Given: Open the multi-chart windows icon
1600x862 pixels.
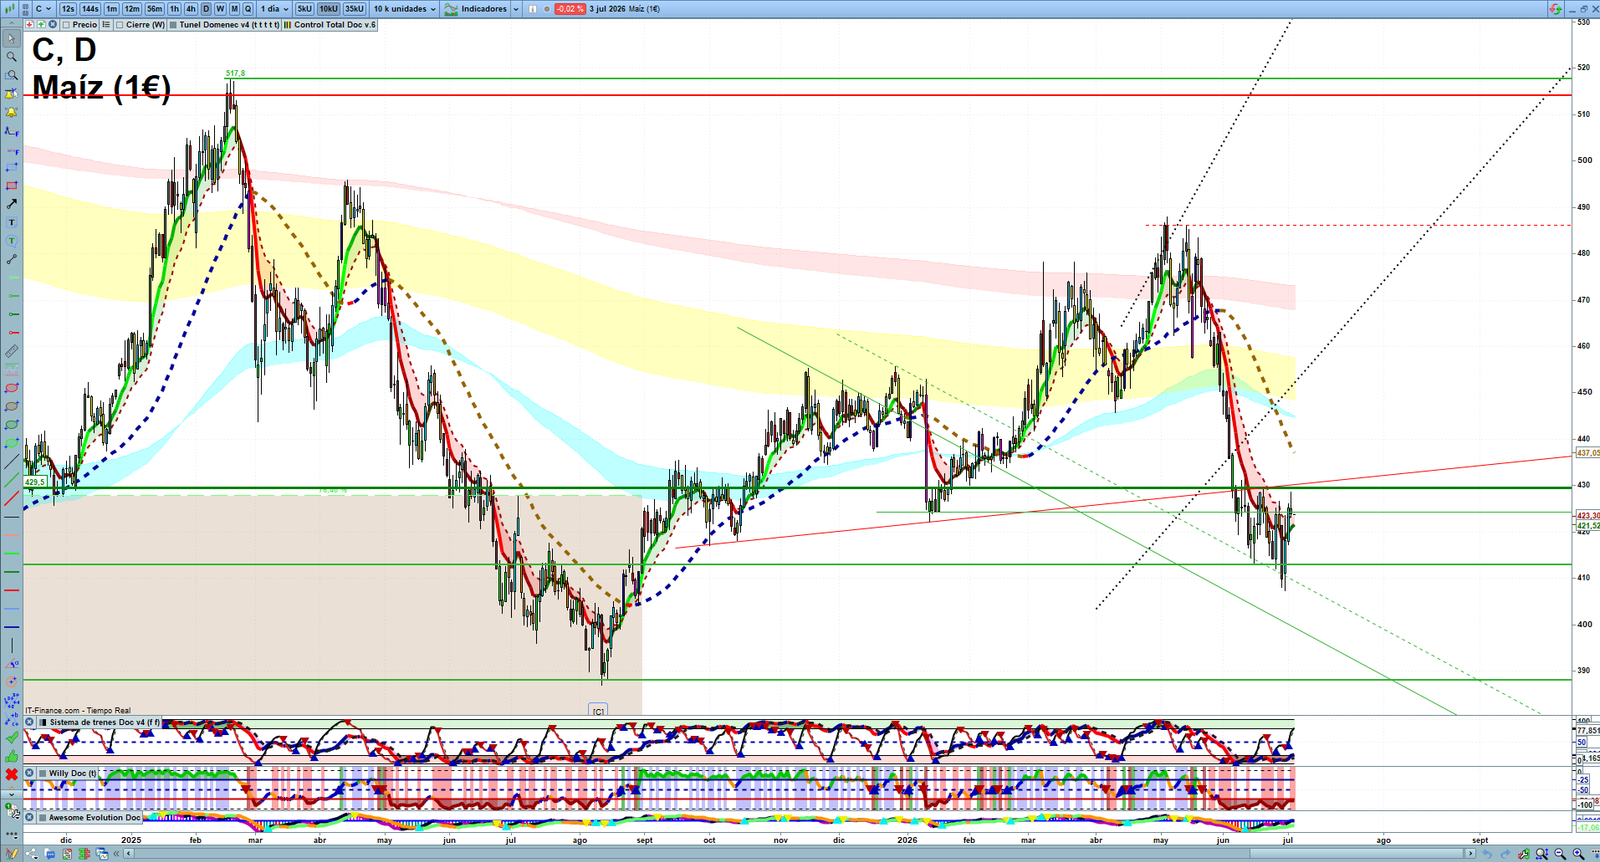Looking at the screenshot, I should point(102,854).
